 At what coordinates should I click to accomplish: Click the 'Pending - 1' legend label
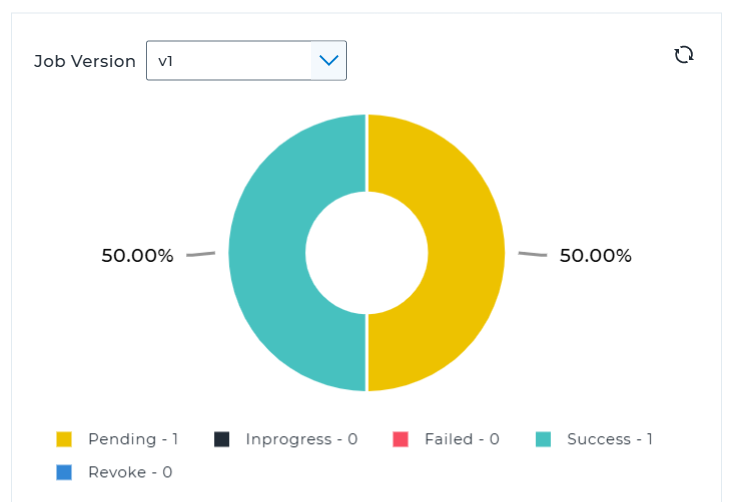pos(133,439)
